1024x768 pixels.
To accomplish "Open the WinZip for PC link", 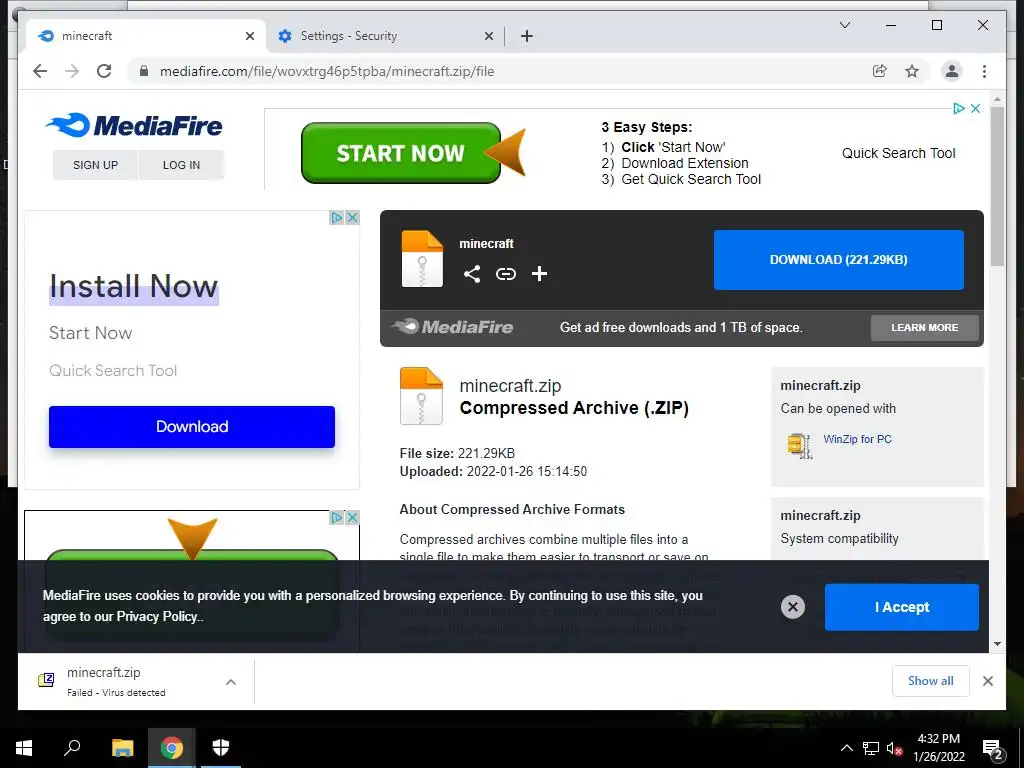I will point(857,439).
